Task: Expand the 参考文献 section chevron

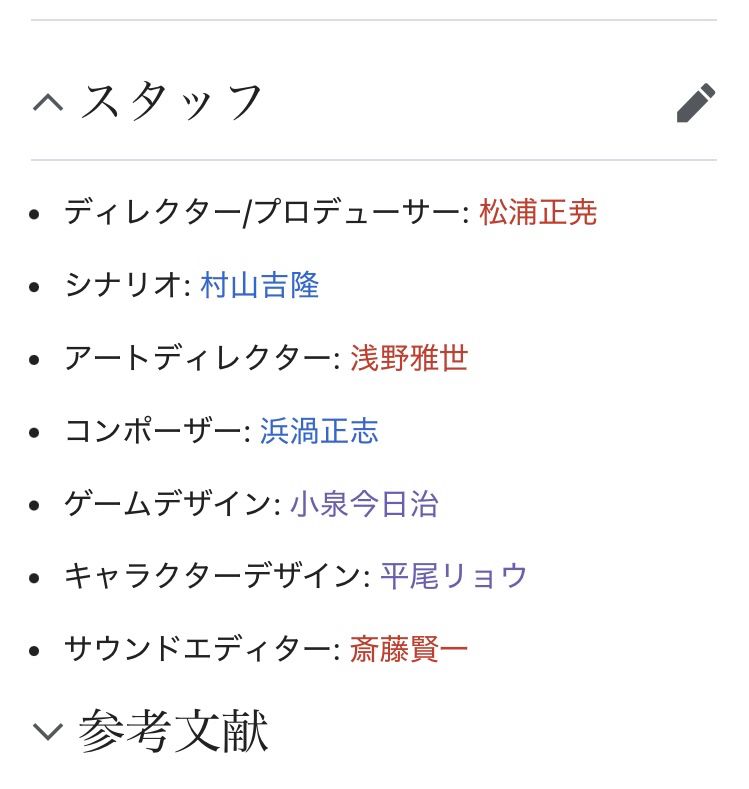Action: (48, 731)
